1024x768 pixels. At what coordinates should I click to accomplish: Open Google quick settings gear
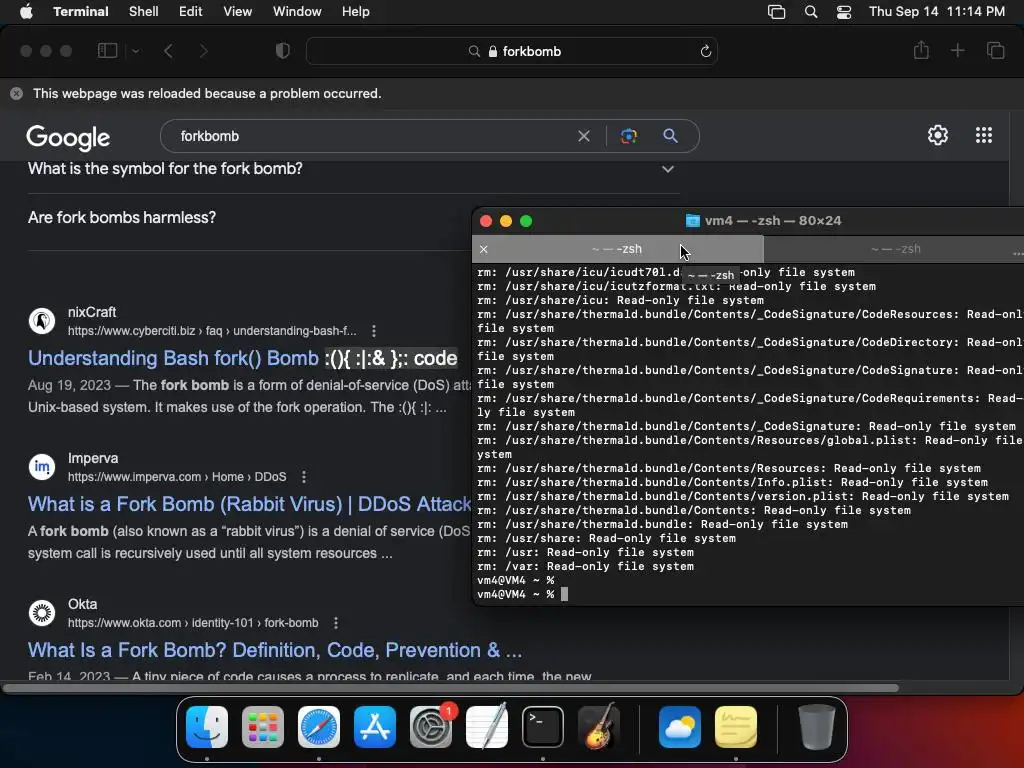[x=938, y=135]
